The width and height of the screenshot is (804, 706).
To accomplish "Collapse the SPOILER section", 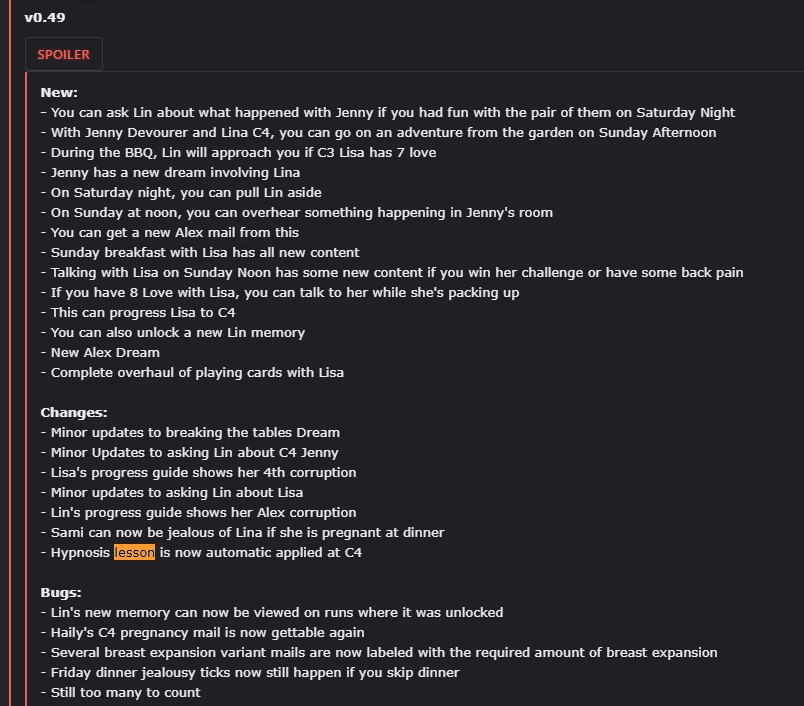I will point(63,54).
